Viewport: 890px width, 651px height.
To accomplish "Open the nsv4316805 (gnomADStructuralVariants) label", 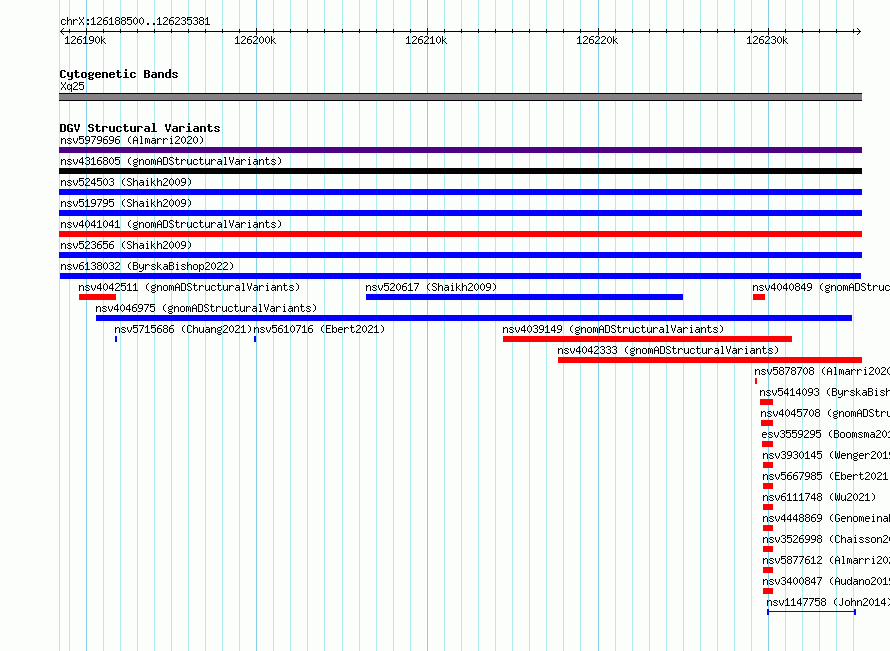I will click(171, 161).
